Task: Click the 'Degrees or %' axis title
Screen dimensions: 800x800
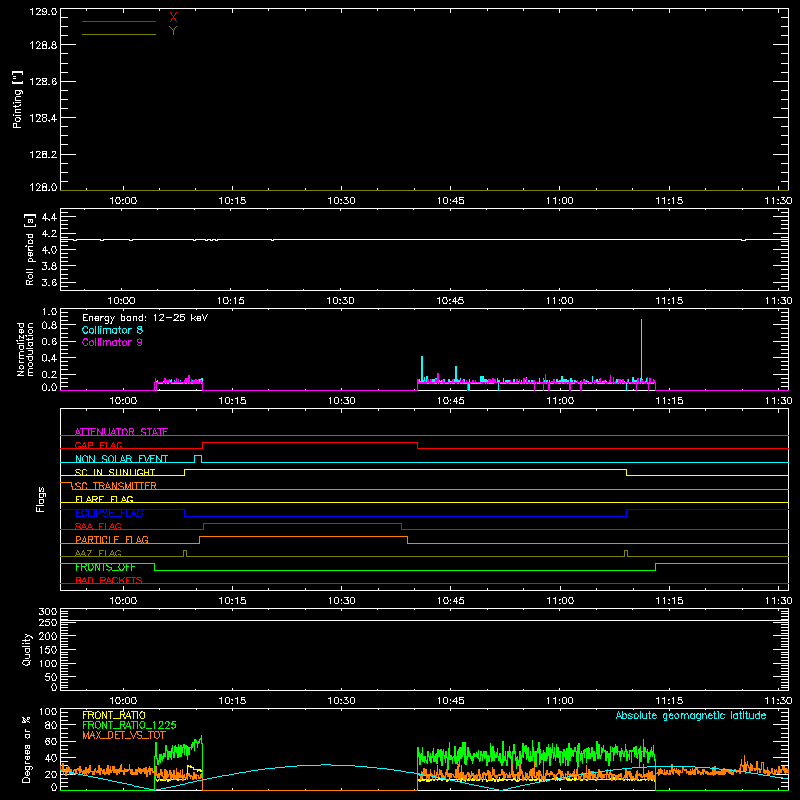Action: [27, 749]
